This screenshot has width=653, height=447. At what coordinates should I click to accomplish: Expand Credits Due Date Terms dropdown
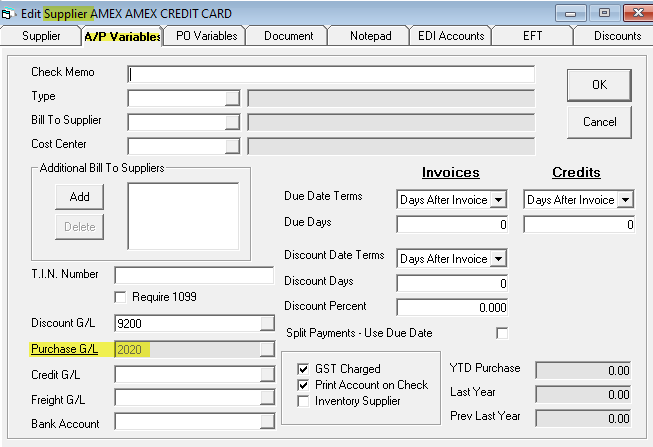click(x=625, y=200)
